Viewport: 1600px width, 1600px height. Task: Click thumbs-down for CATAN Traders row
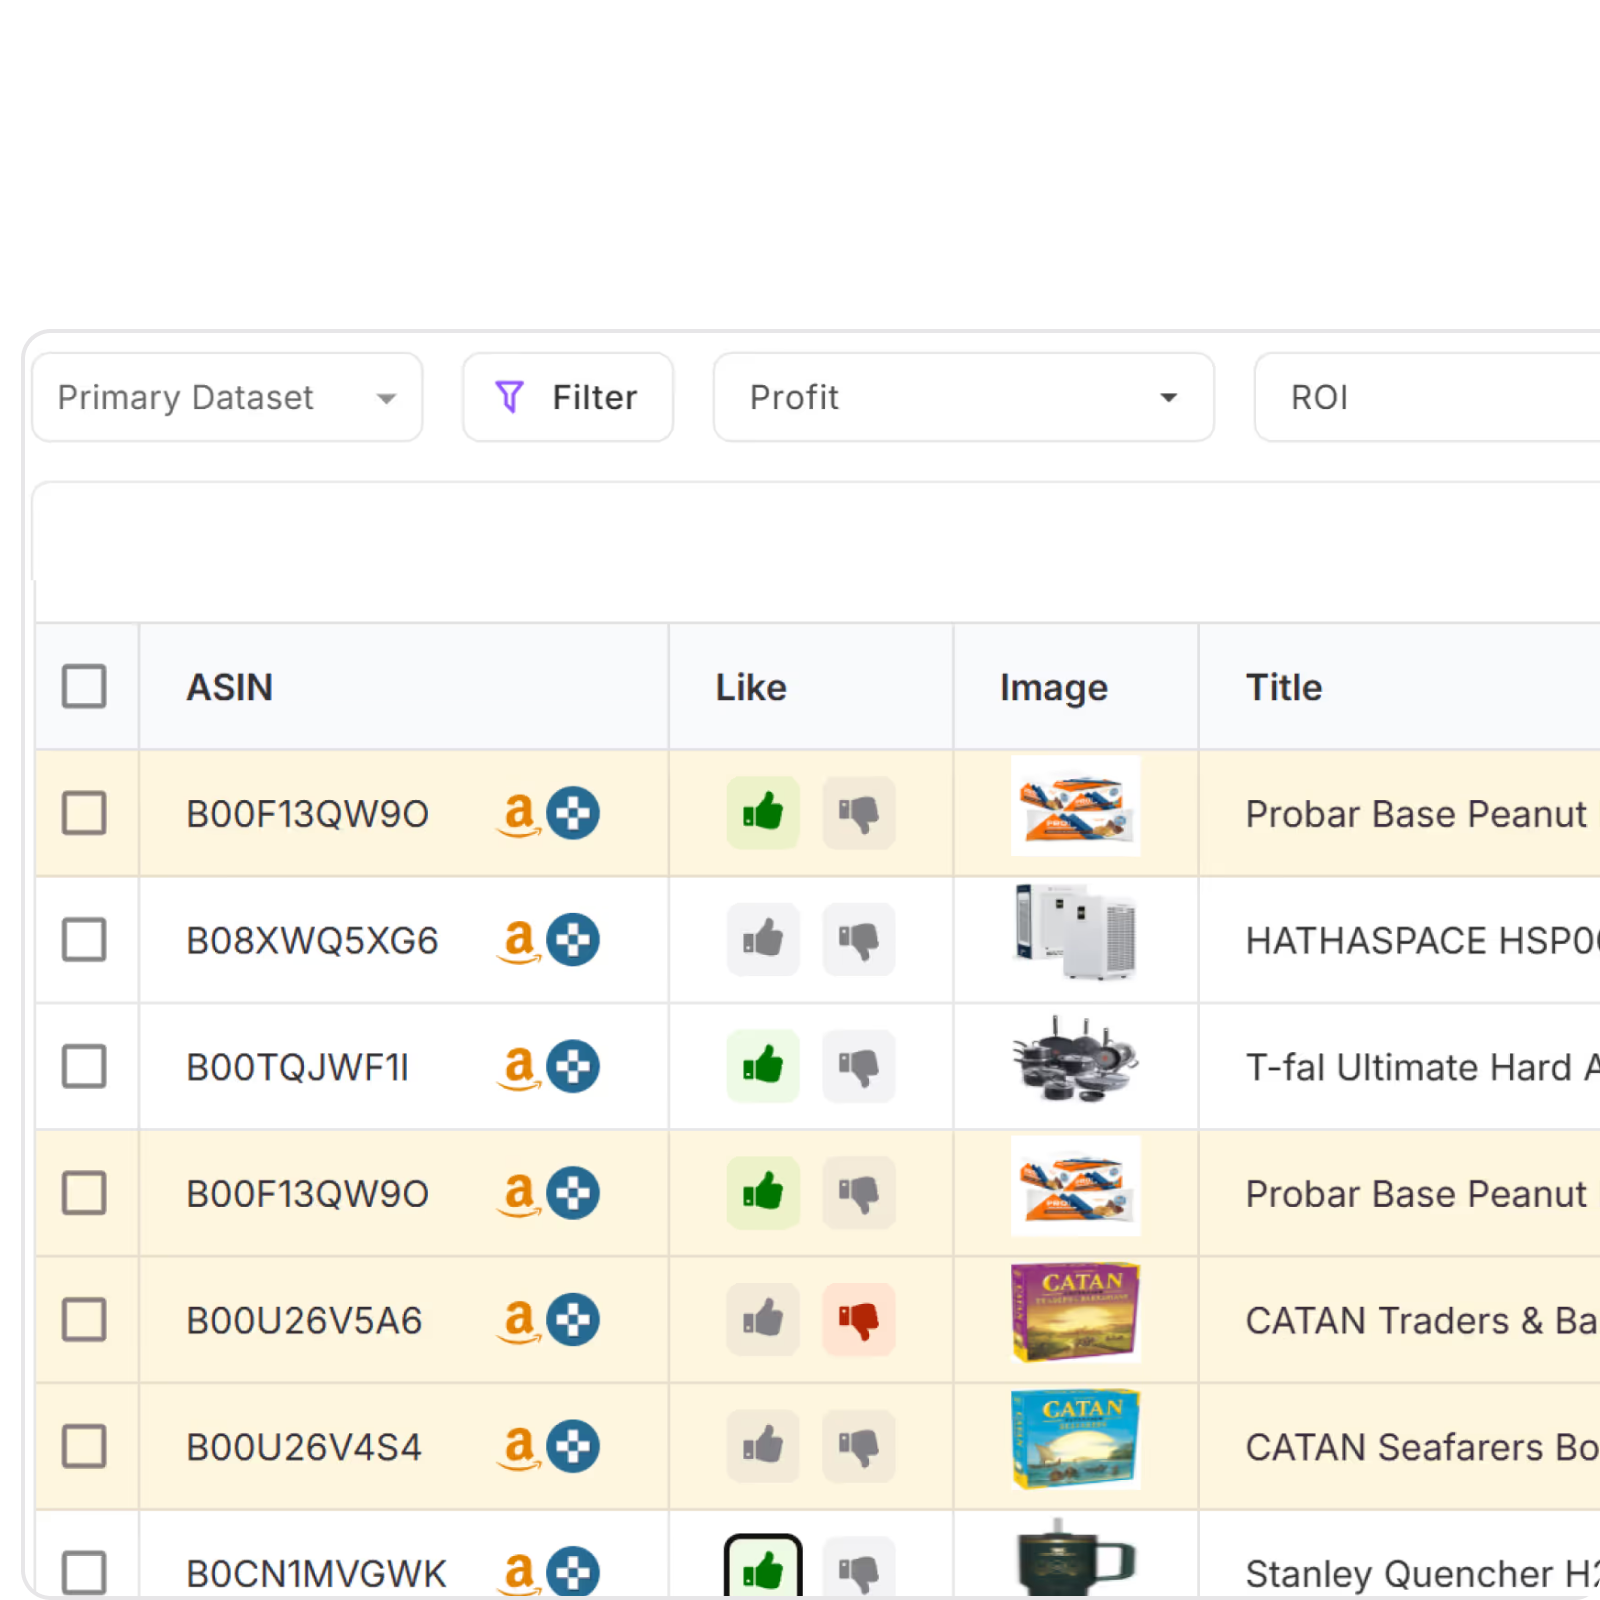(x=858, y=1319)
